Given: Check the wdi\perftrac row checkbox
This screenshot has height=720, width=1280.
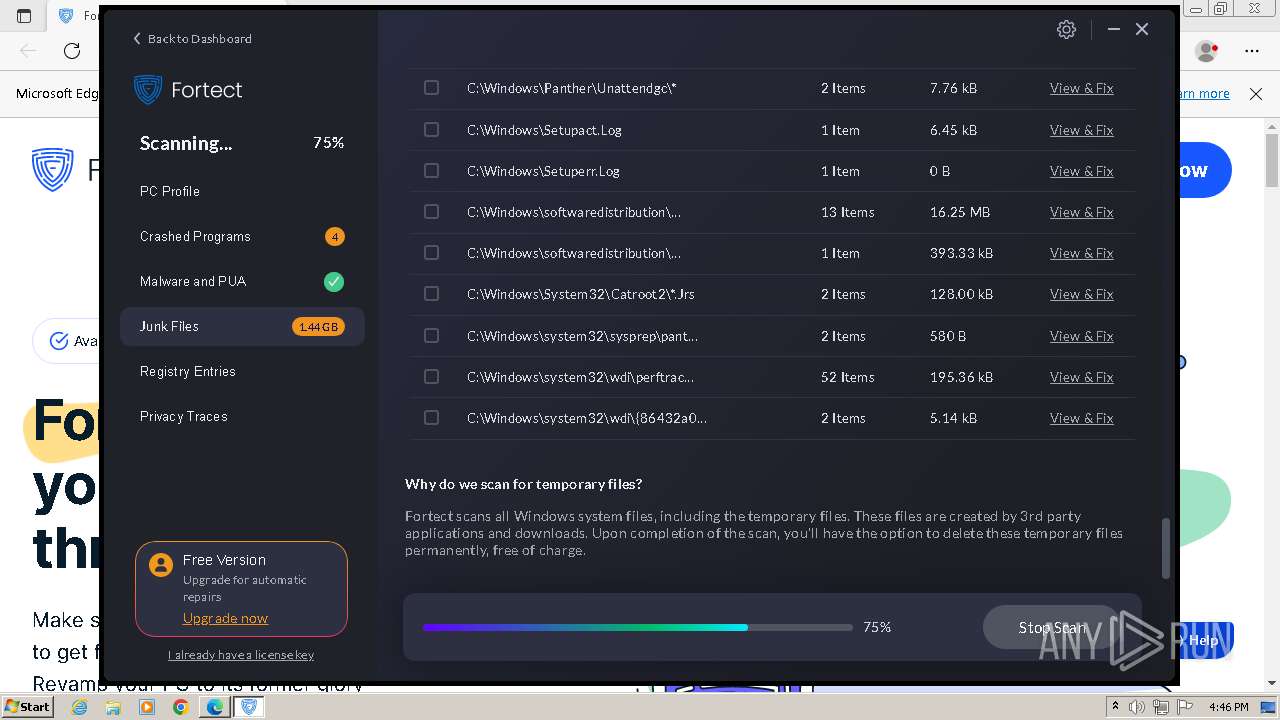Looking at the screenshot, I should click(x=431, y=377).
